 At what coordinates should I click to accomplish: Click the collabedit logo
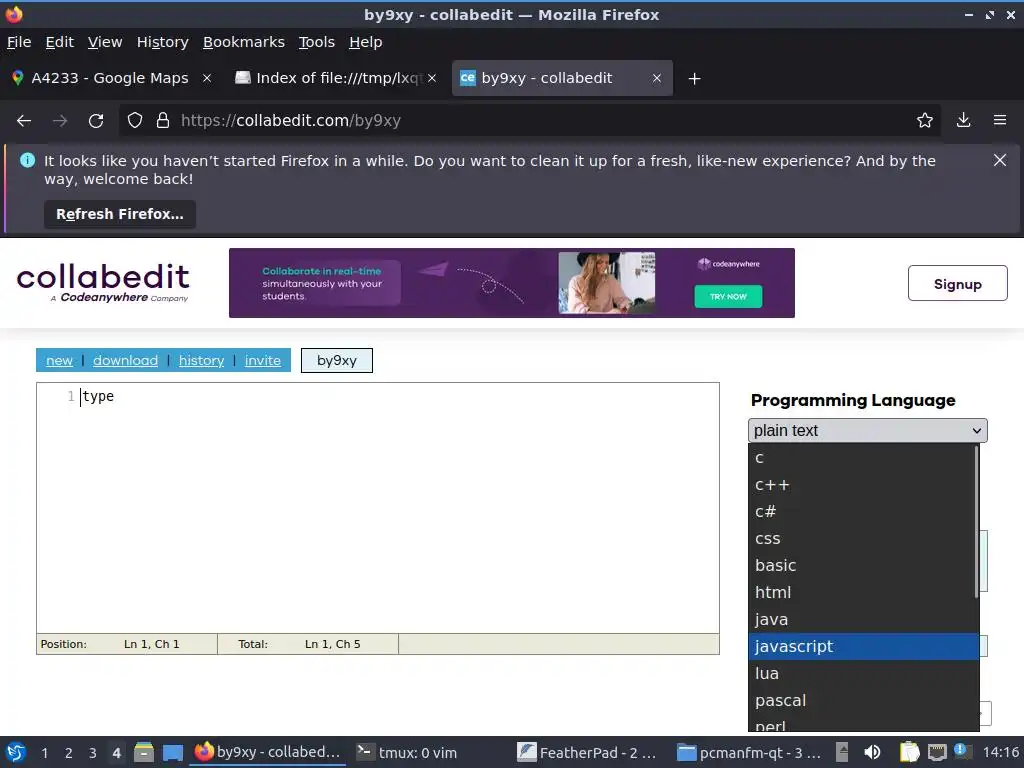coord(103,283)
